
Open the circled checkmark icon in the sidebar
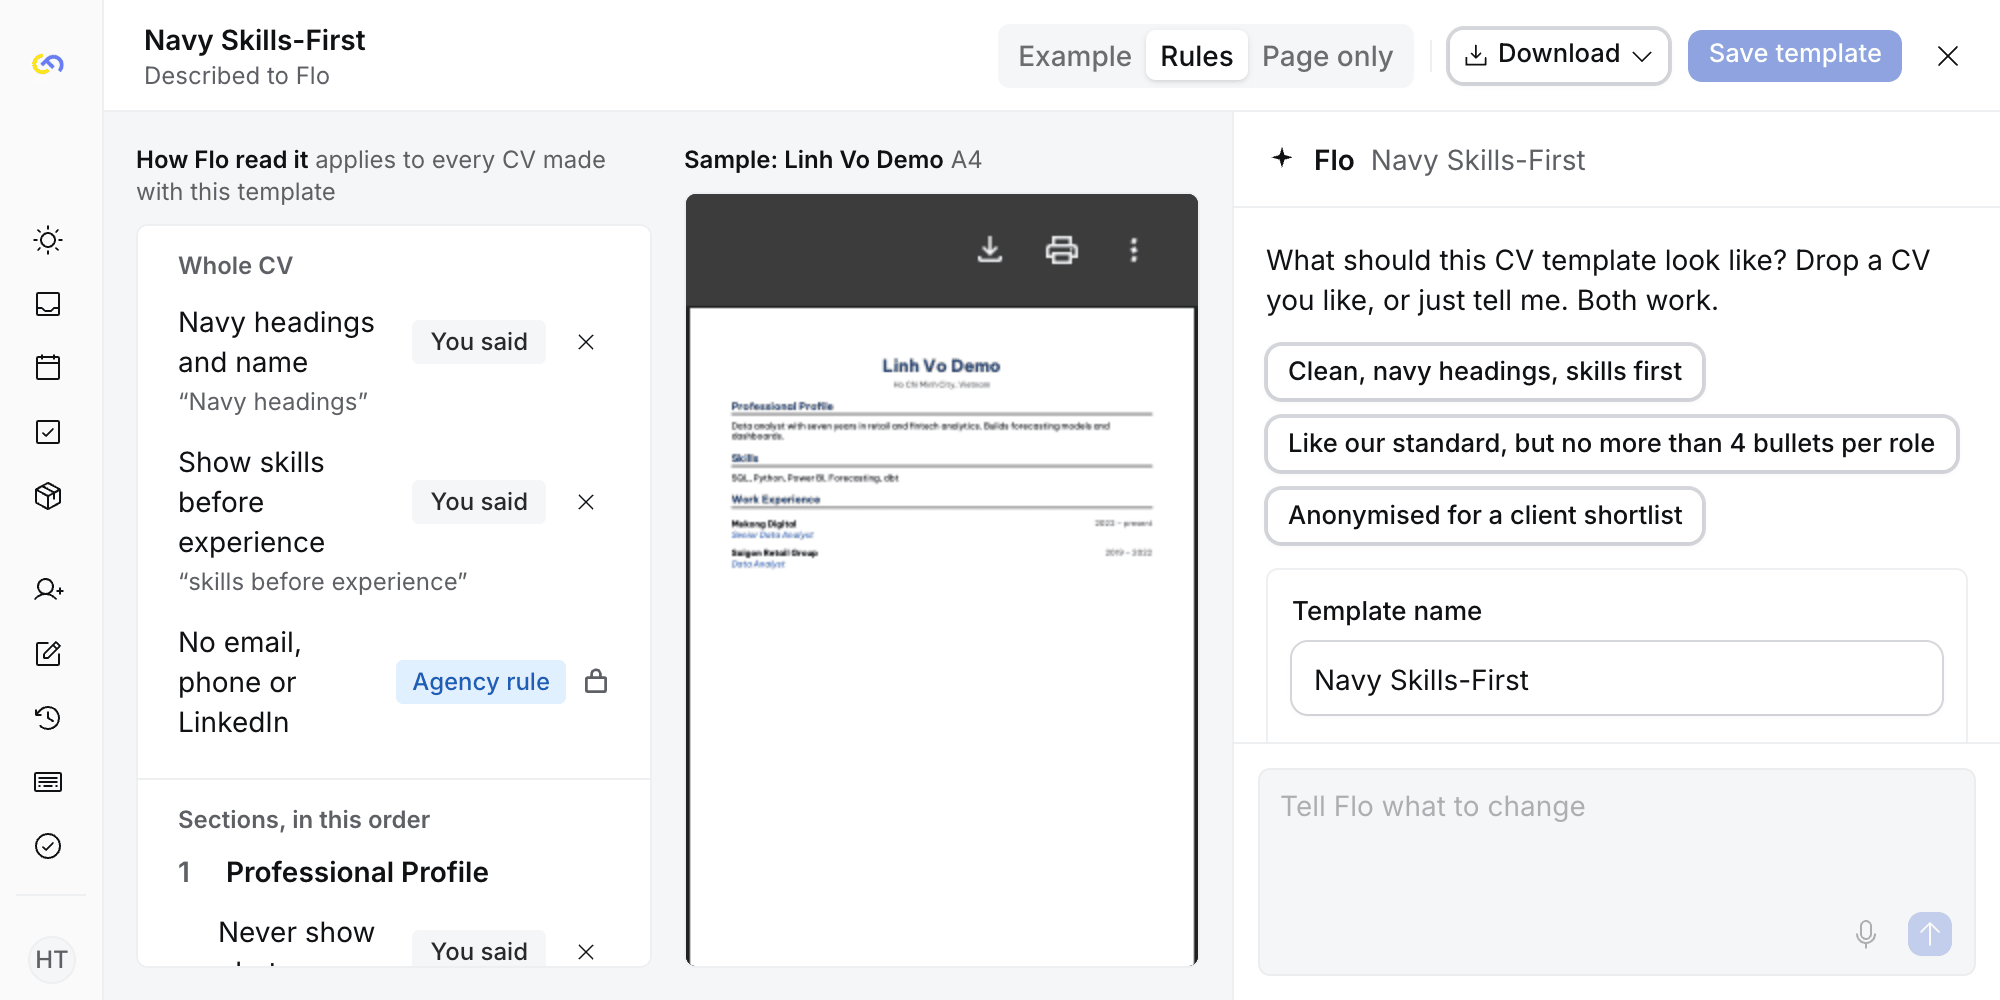pyautogui.click(x=48, y=846)
